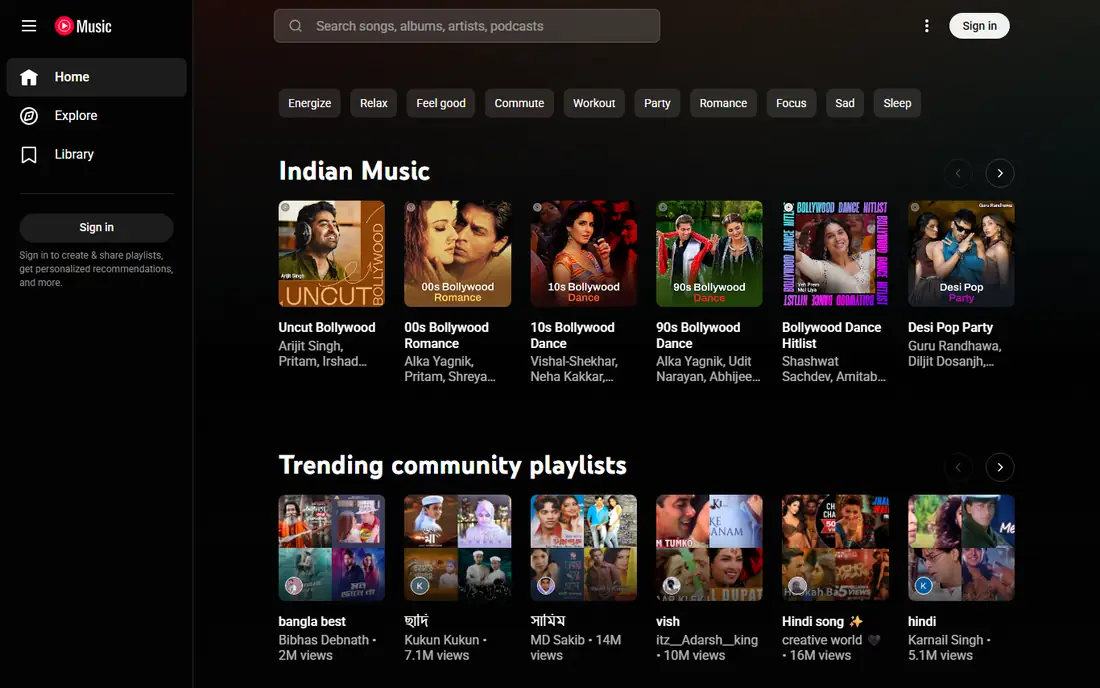Select the Romance mood chip
This screenshot has width=1100, height=688.
pyautogui.click(x=723, y=103)
